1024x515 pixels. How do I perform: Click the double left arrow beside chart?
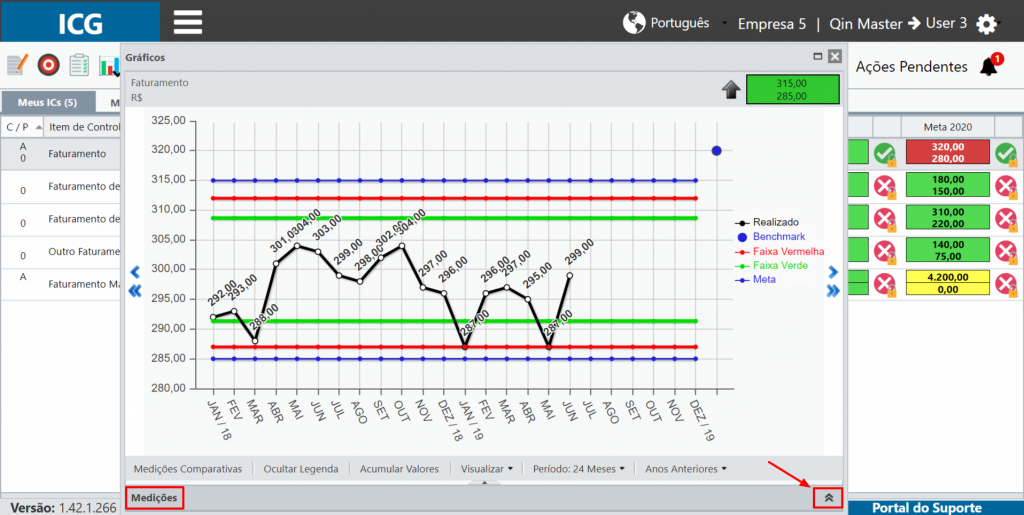point(135,291)
